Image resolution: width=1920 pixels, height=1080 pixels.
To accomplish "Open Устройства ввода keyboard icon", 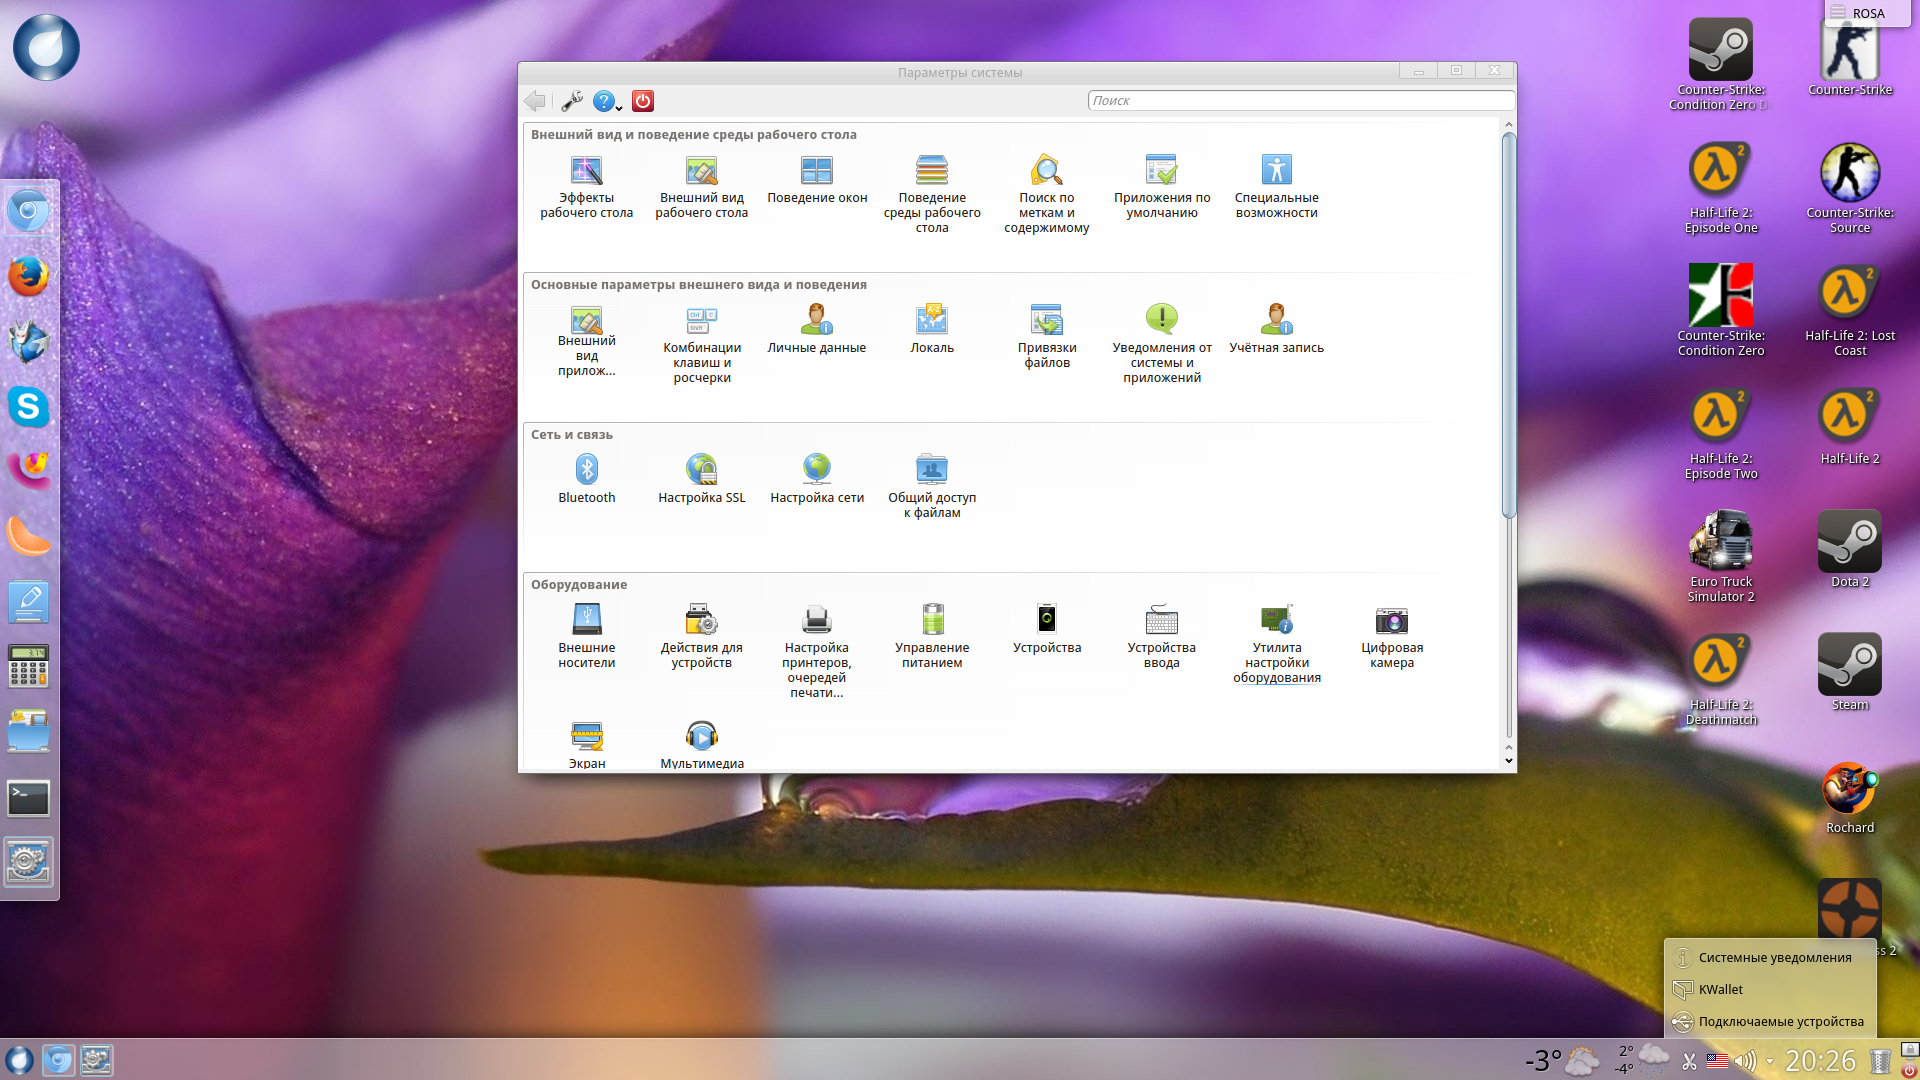I will (x=1161, y=621).
